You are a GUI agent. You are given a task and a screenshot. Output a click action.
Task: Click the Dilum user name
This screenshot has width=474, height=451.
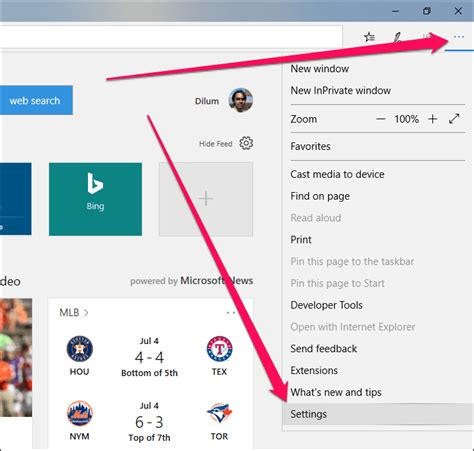click(207, 101)
